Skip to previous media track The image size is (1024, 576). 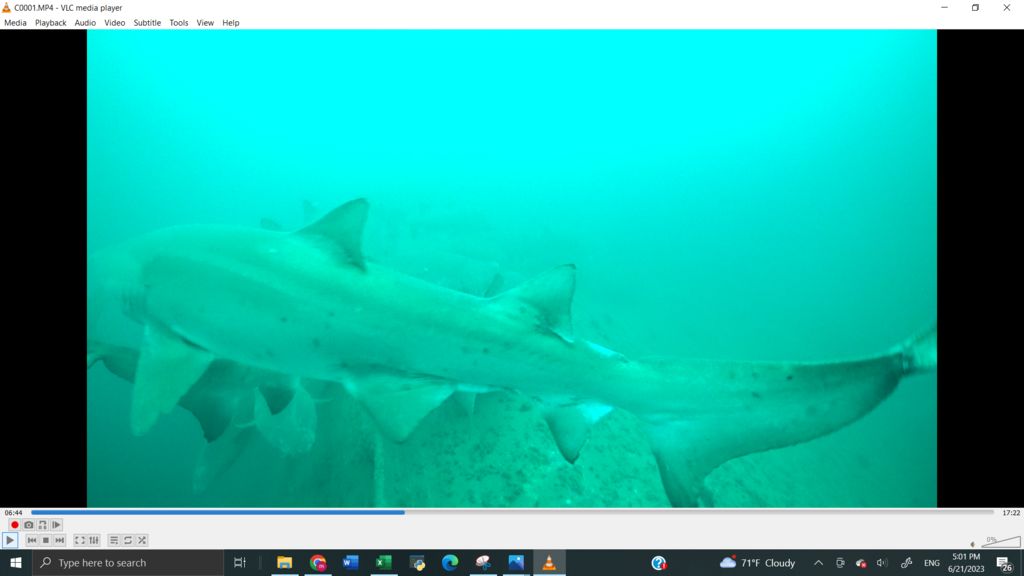[32, 540]
